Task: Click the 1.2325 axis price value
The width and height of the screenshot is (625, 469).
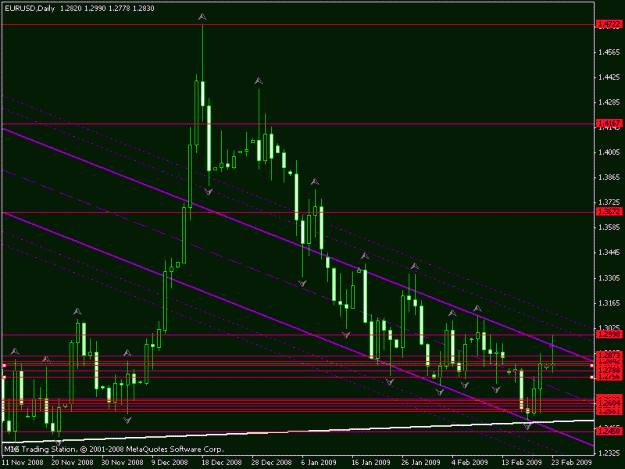Action: [x=610, y=453]
